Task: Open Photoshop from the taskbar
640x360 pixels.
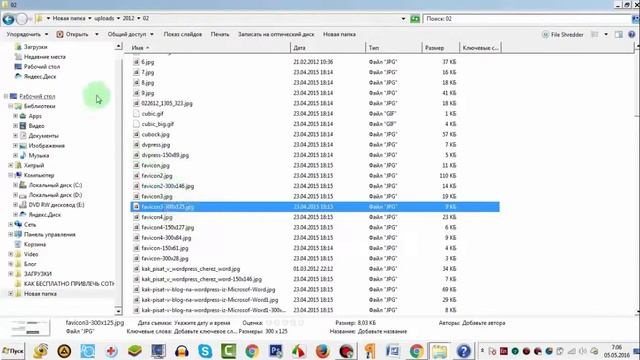Action: (276, 351)
